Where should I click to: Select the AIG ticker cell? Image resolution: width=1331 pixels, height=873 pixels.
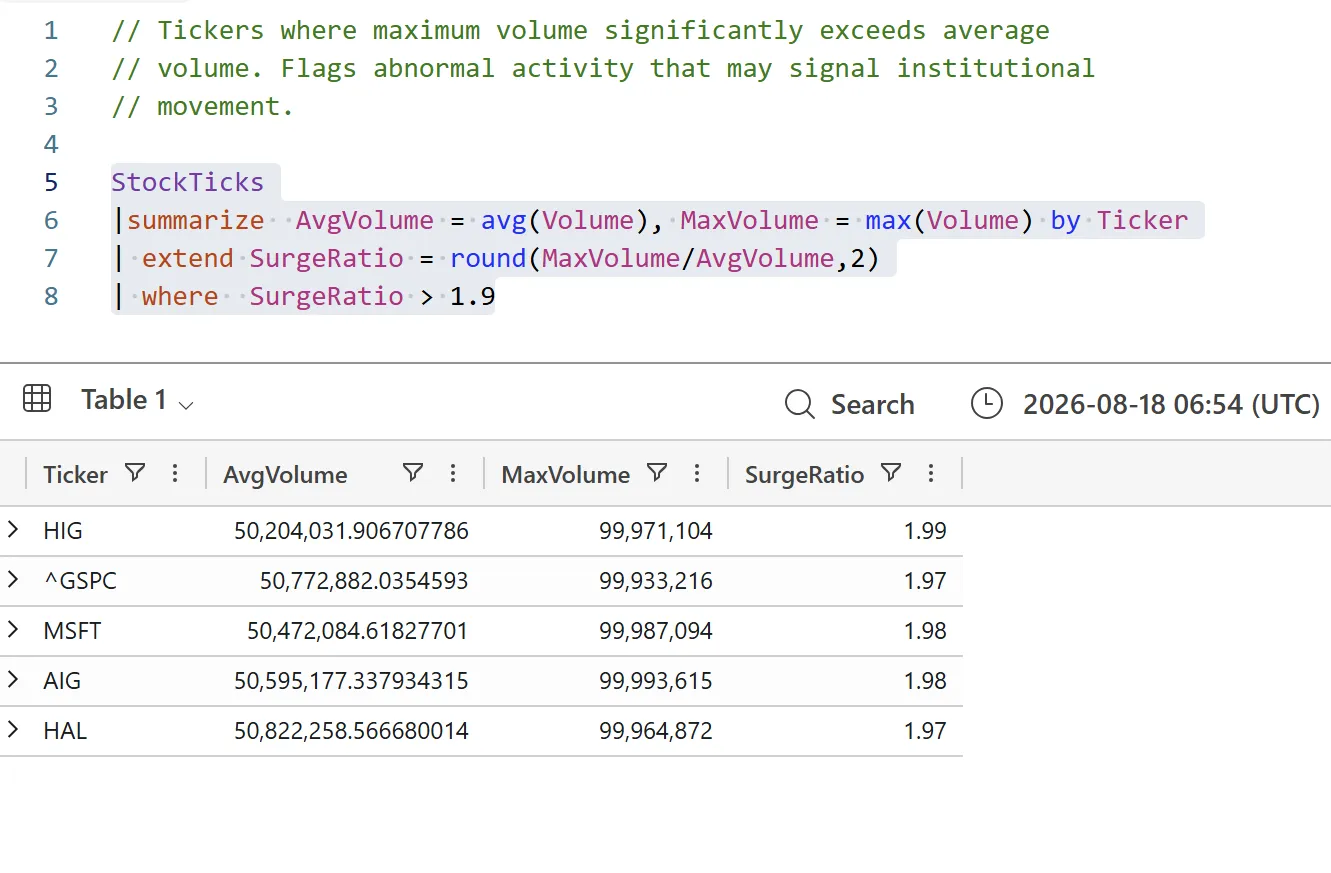[x=62, y=681]
